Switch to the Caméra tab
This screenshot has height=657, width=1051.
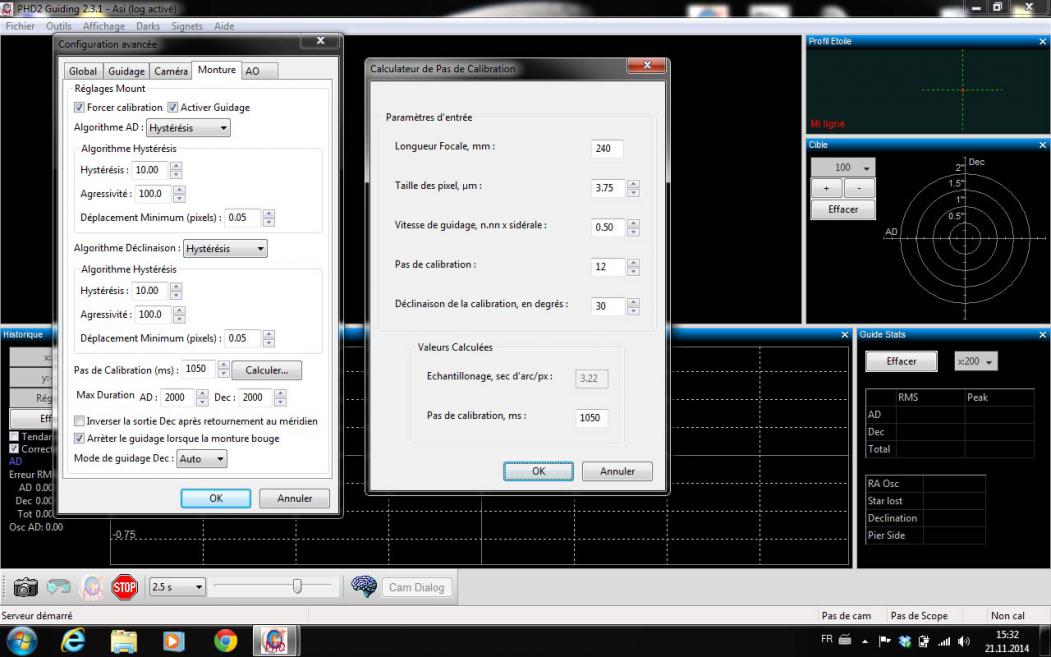point(171,71)
